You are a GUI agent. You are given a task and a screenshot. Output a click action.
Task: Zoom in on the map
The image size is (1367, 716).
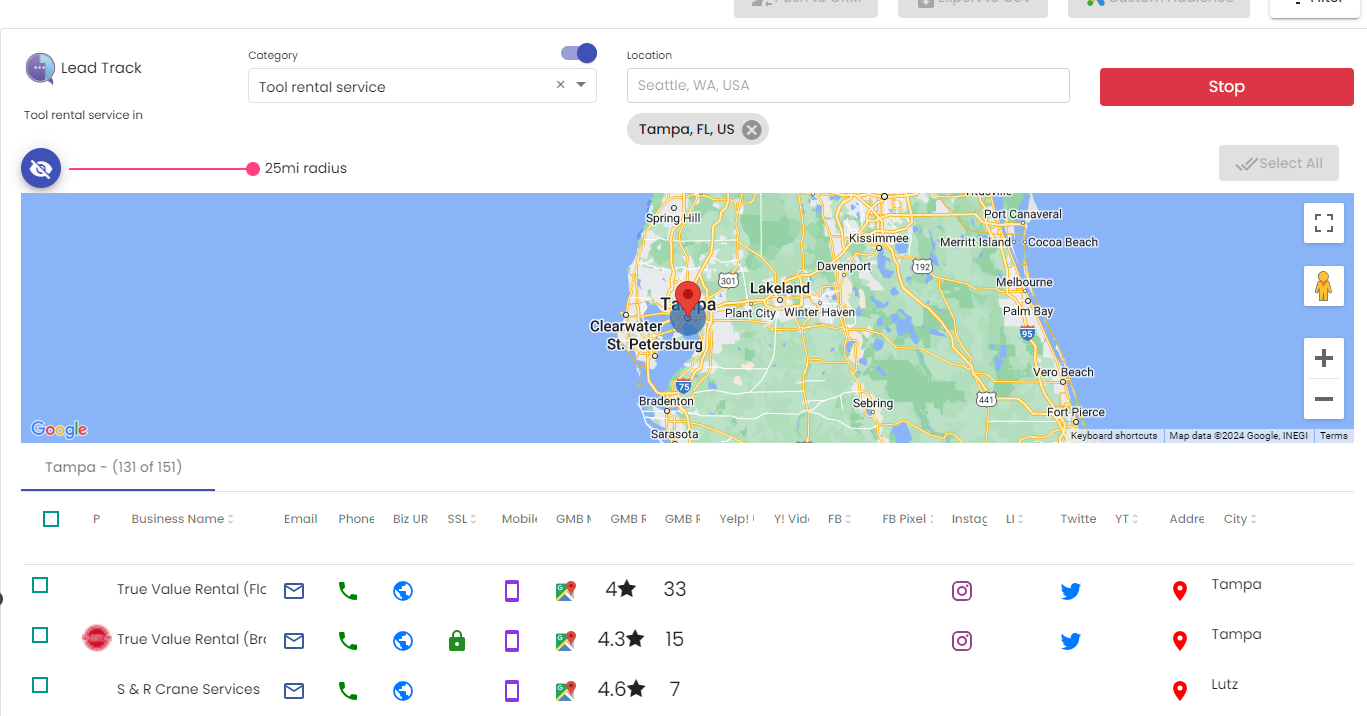coord(1324,358)
